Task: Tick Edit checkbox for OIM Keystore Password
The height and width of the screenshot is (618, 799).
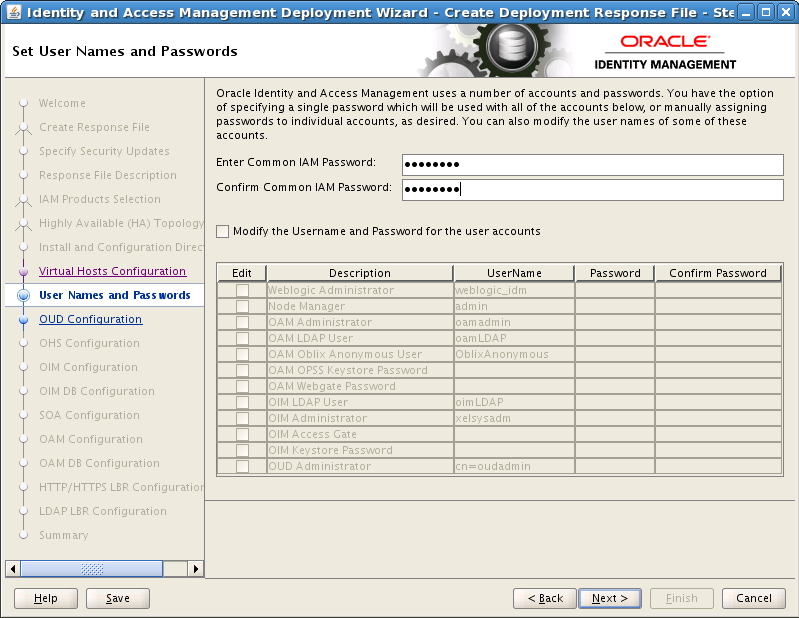Action: click(242, 450)
